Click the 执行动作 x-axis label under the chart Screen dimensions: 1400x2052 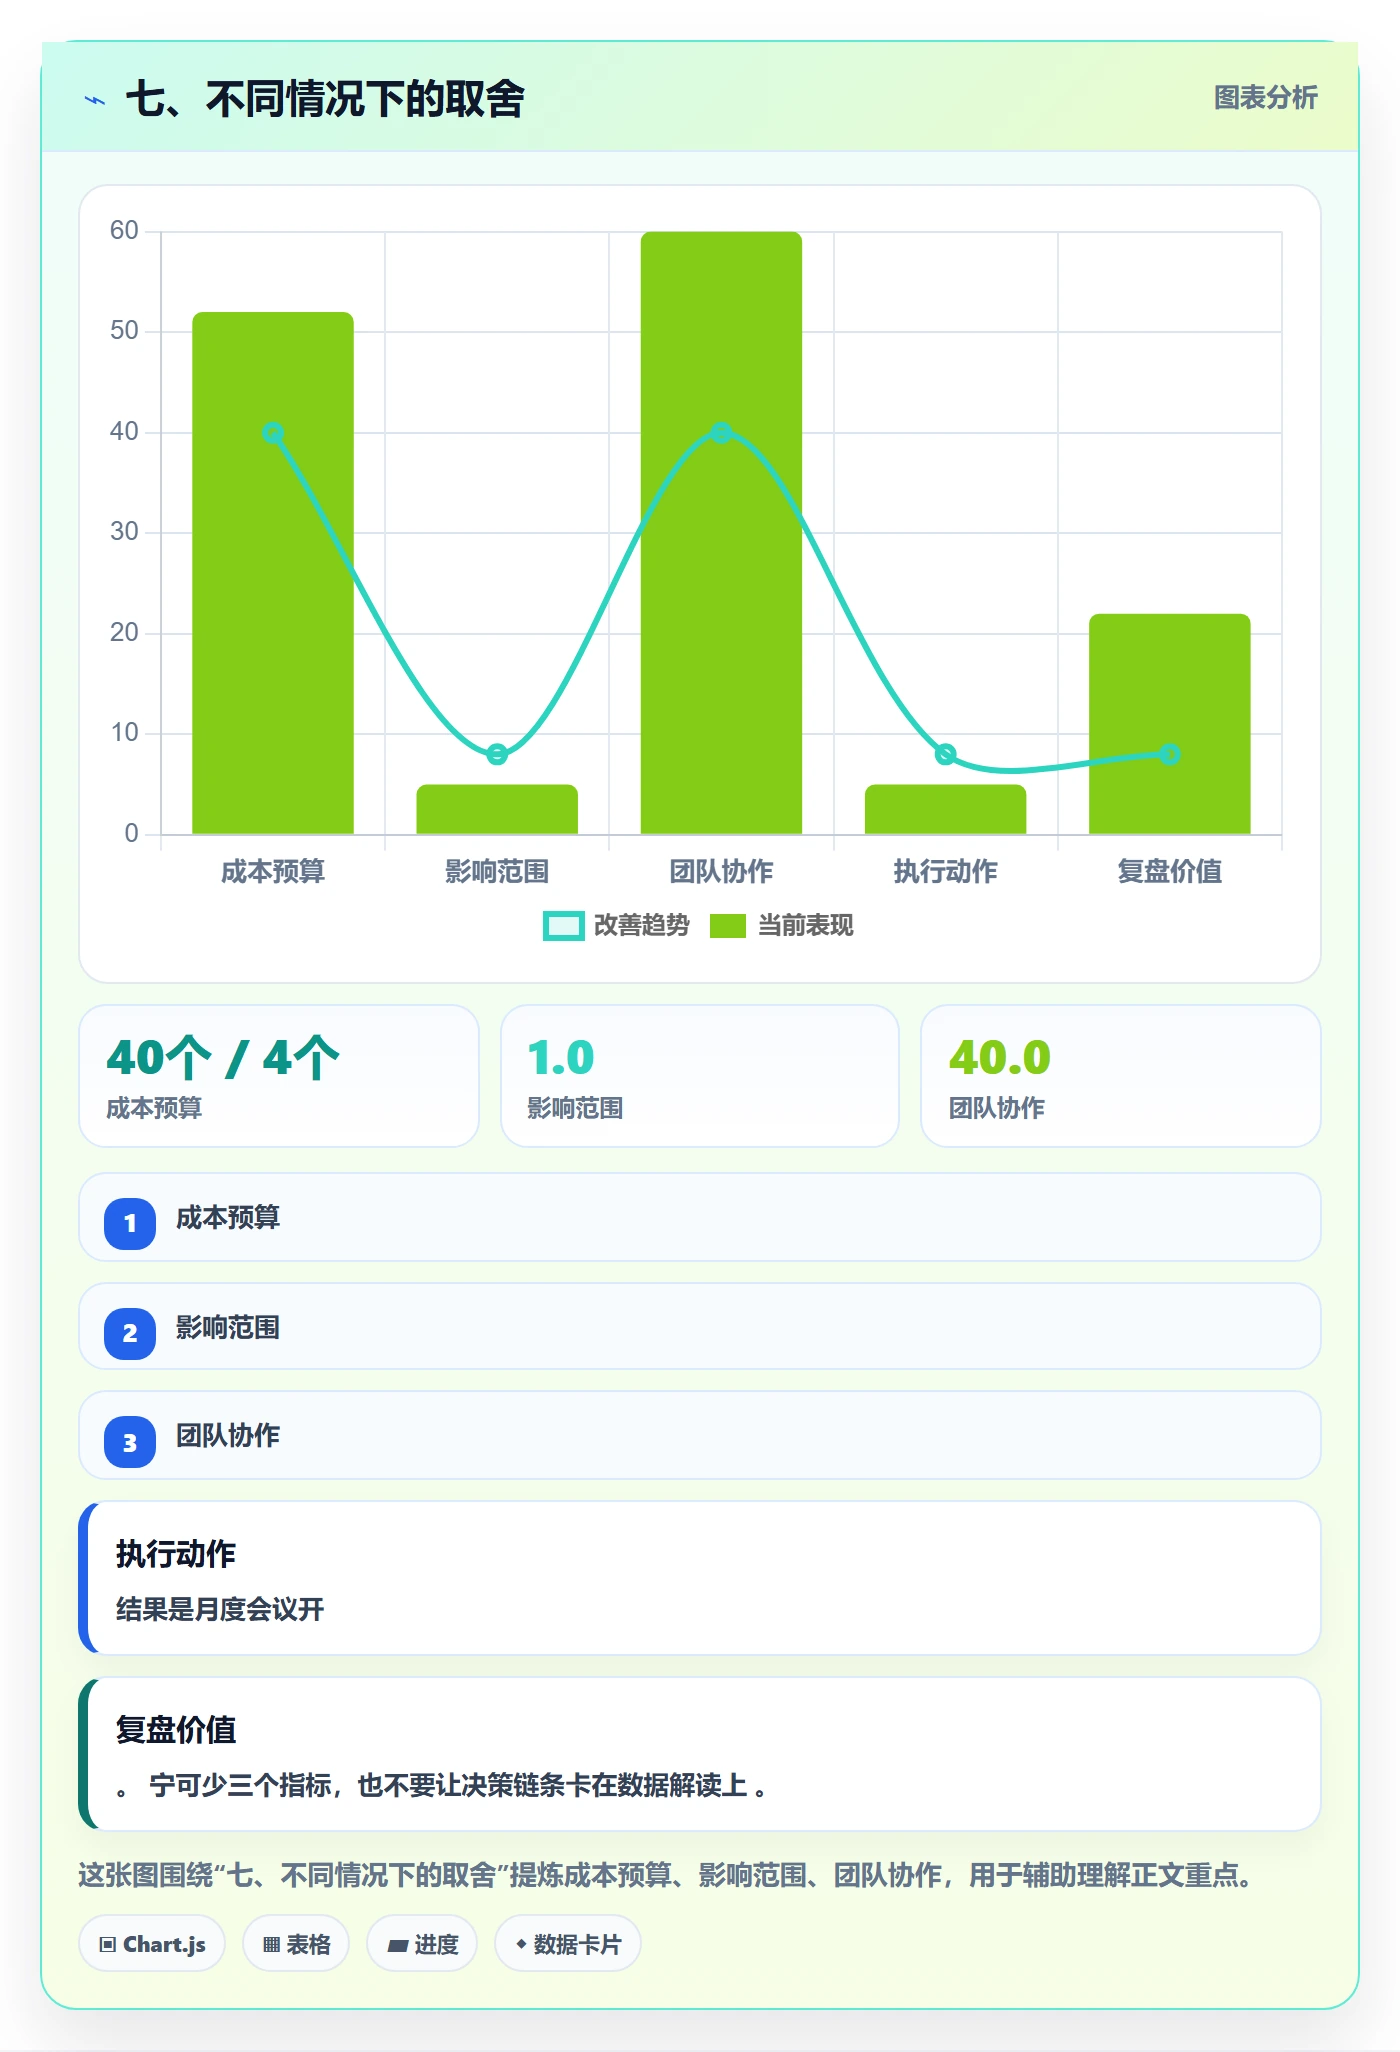coord(945,872)
